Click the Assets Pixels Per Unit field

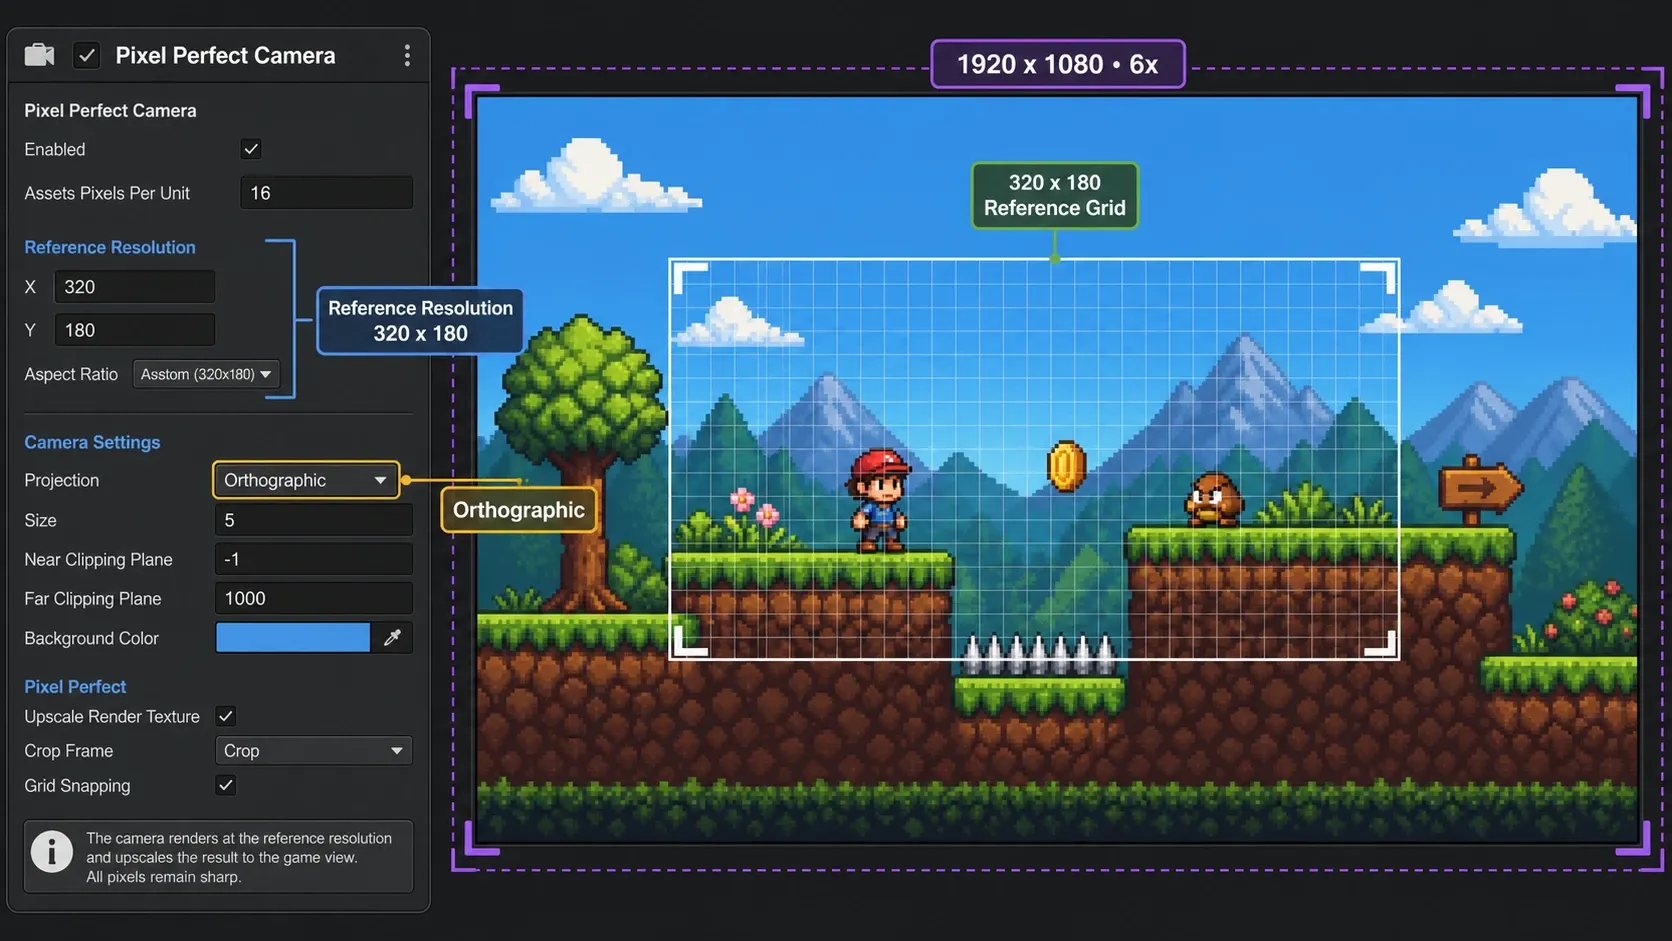326,193
